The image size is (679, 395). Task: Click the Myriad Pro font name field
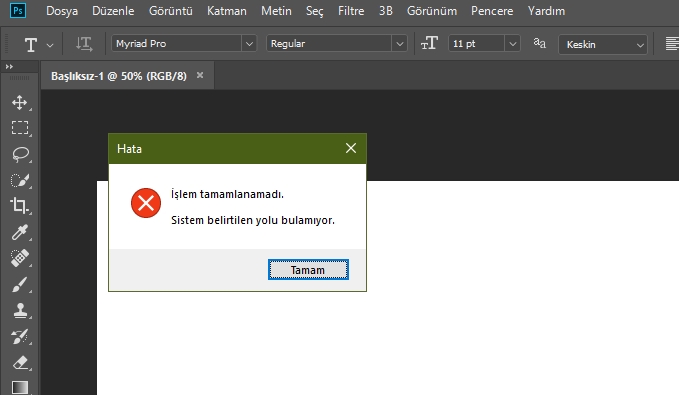click(x=177, y=44)
